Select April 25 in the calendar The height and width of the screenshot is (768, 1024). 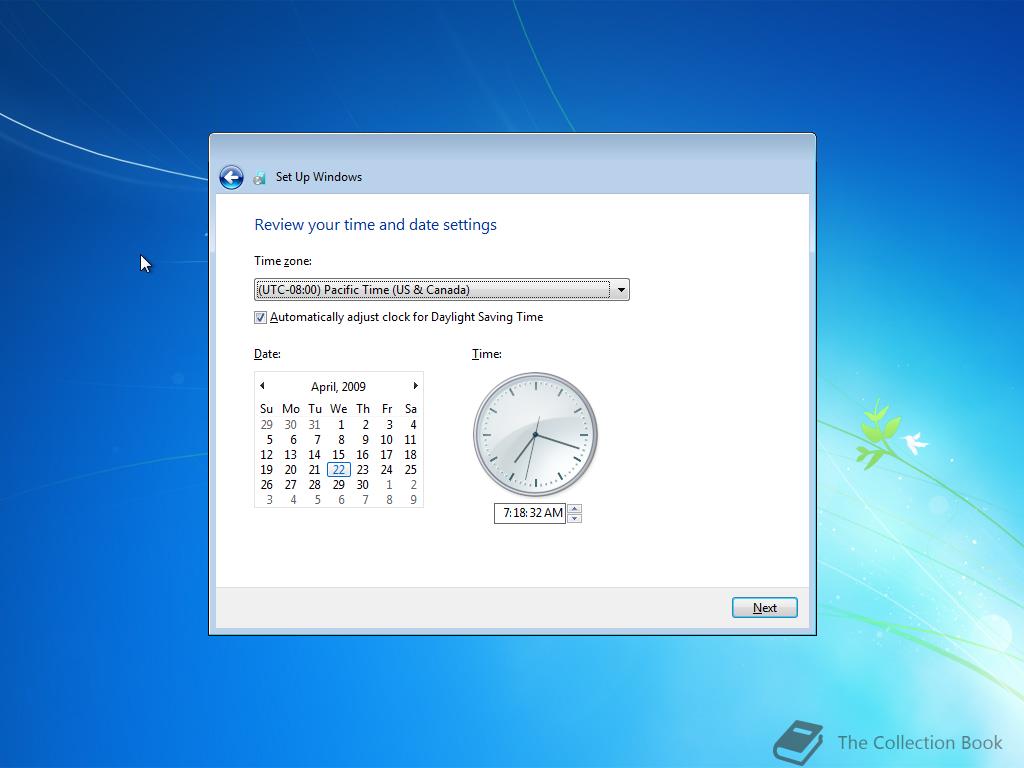tap(410, 470)
